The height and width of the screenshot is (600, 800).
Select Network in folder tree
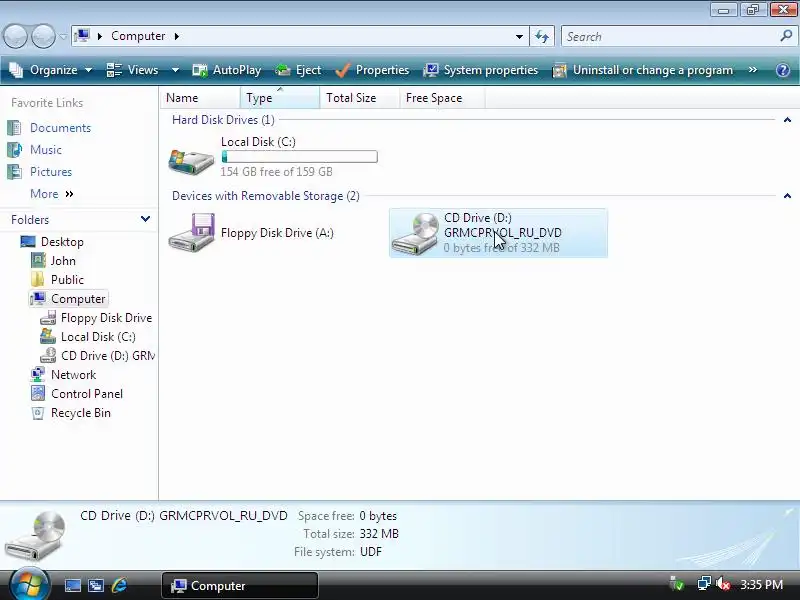point(73,375)
